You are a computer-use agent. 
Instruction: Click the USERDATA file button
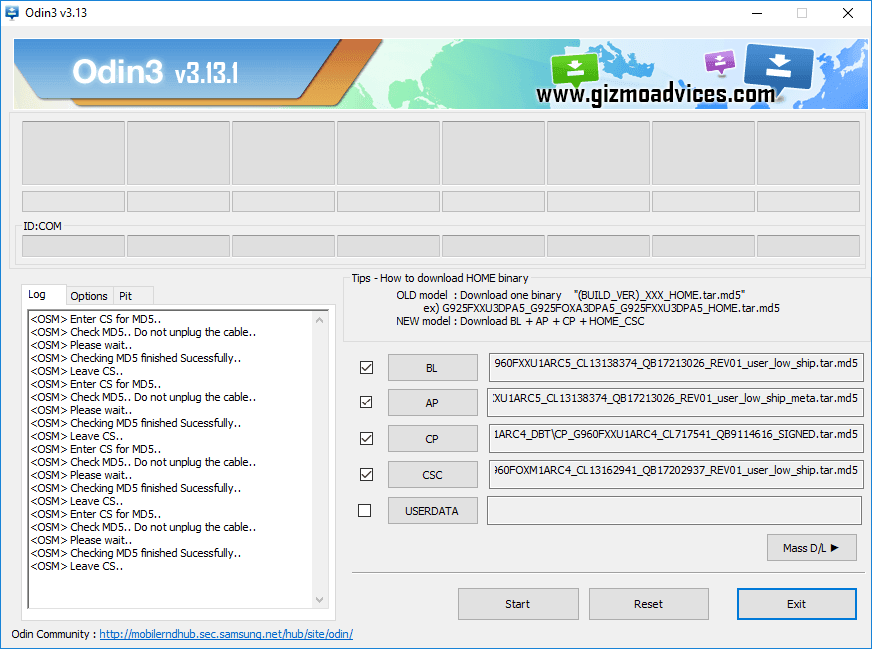[x=432, y=511]
